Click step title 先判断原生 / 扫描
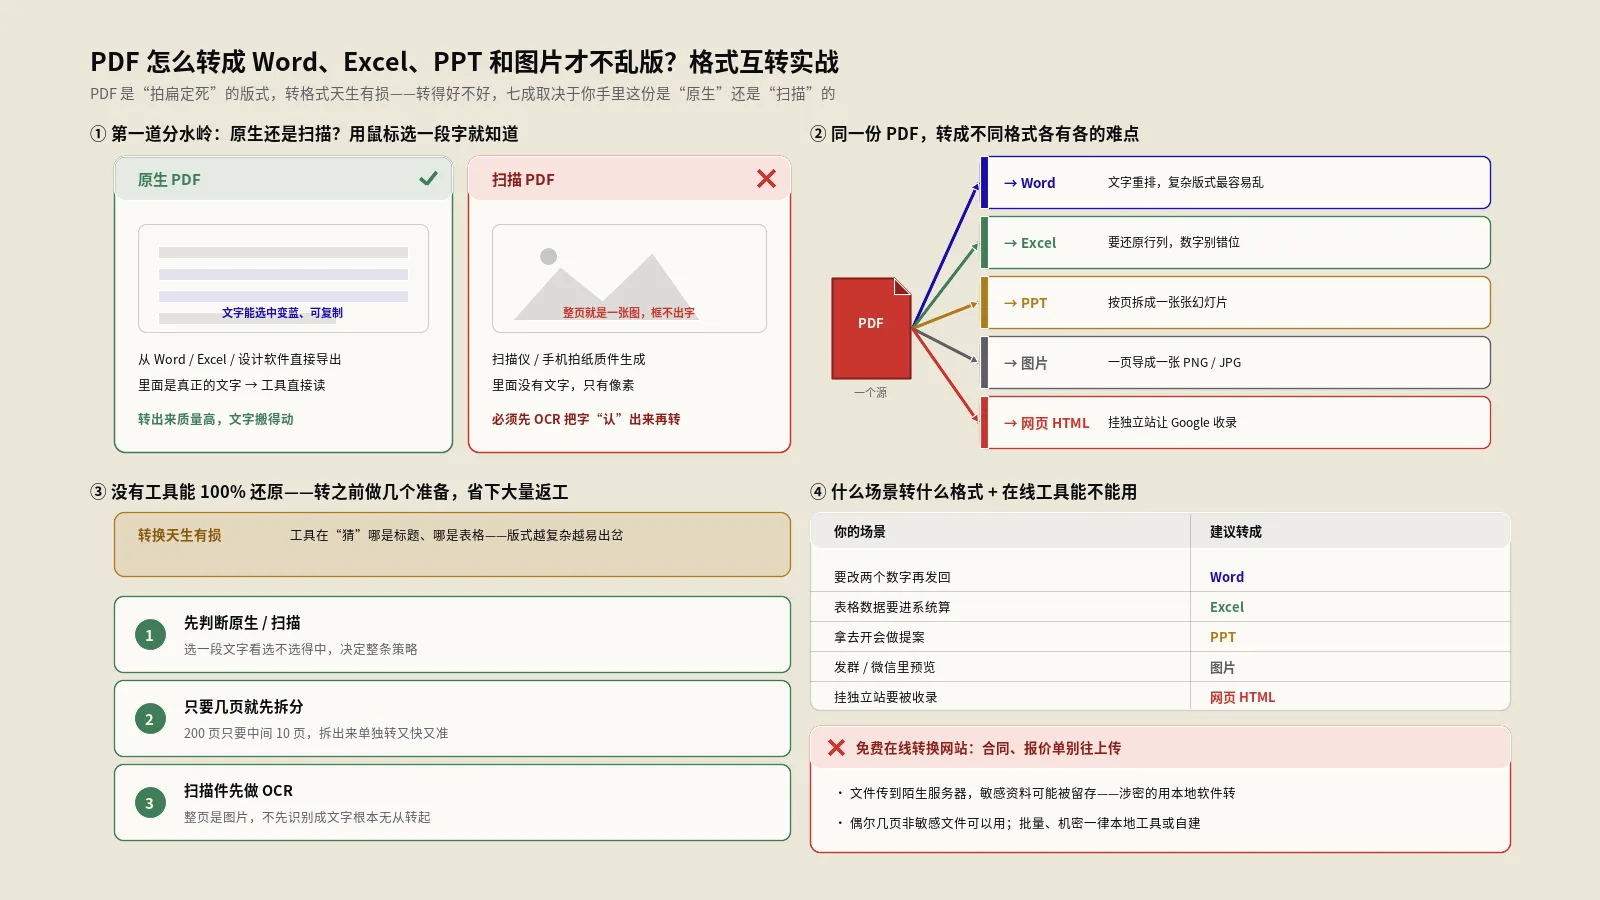 (242, 622)
